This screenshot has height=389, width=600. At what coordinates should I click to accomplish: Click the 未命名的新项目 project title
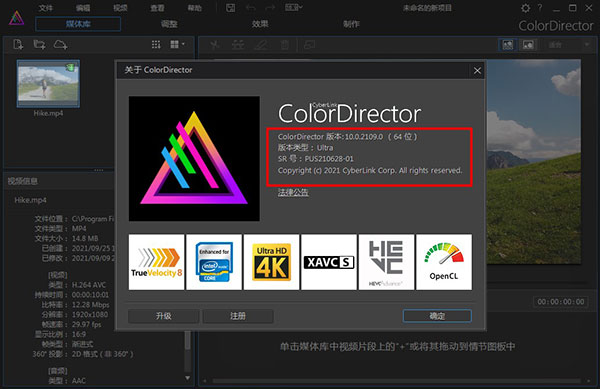(x=427, y=8)
